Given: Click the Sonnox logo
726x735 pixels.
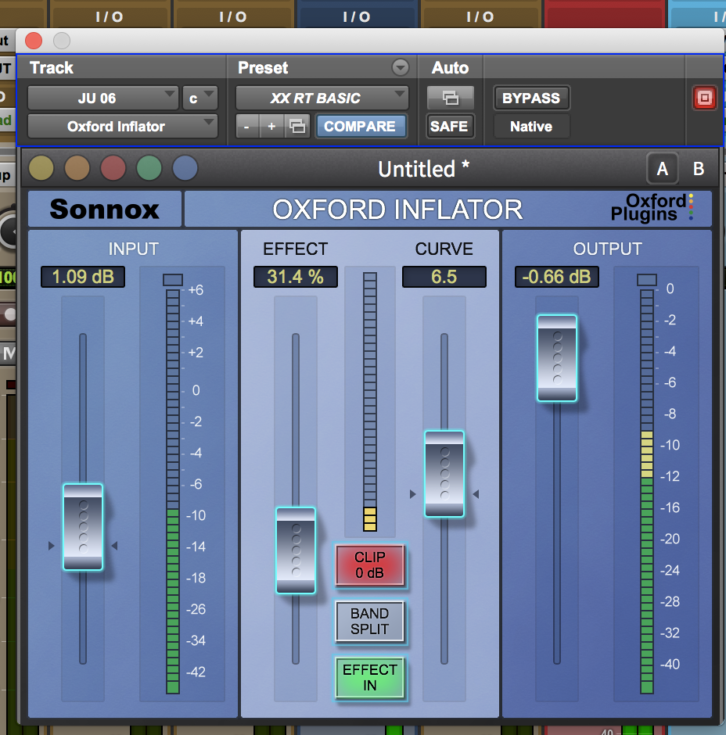Looking at the screenshot, I should pos(105,209).
